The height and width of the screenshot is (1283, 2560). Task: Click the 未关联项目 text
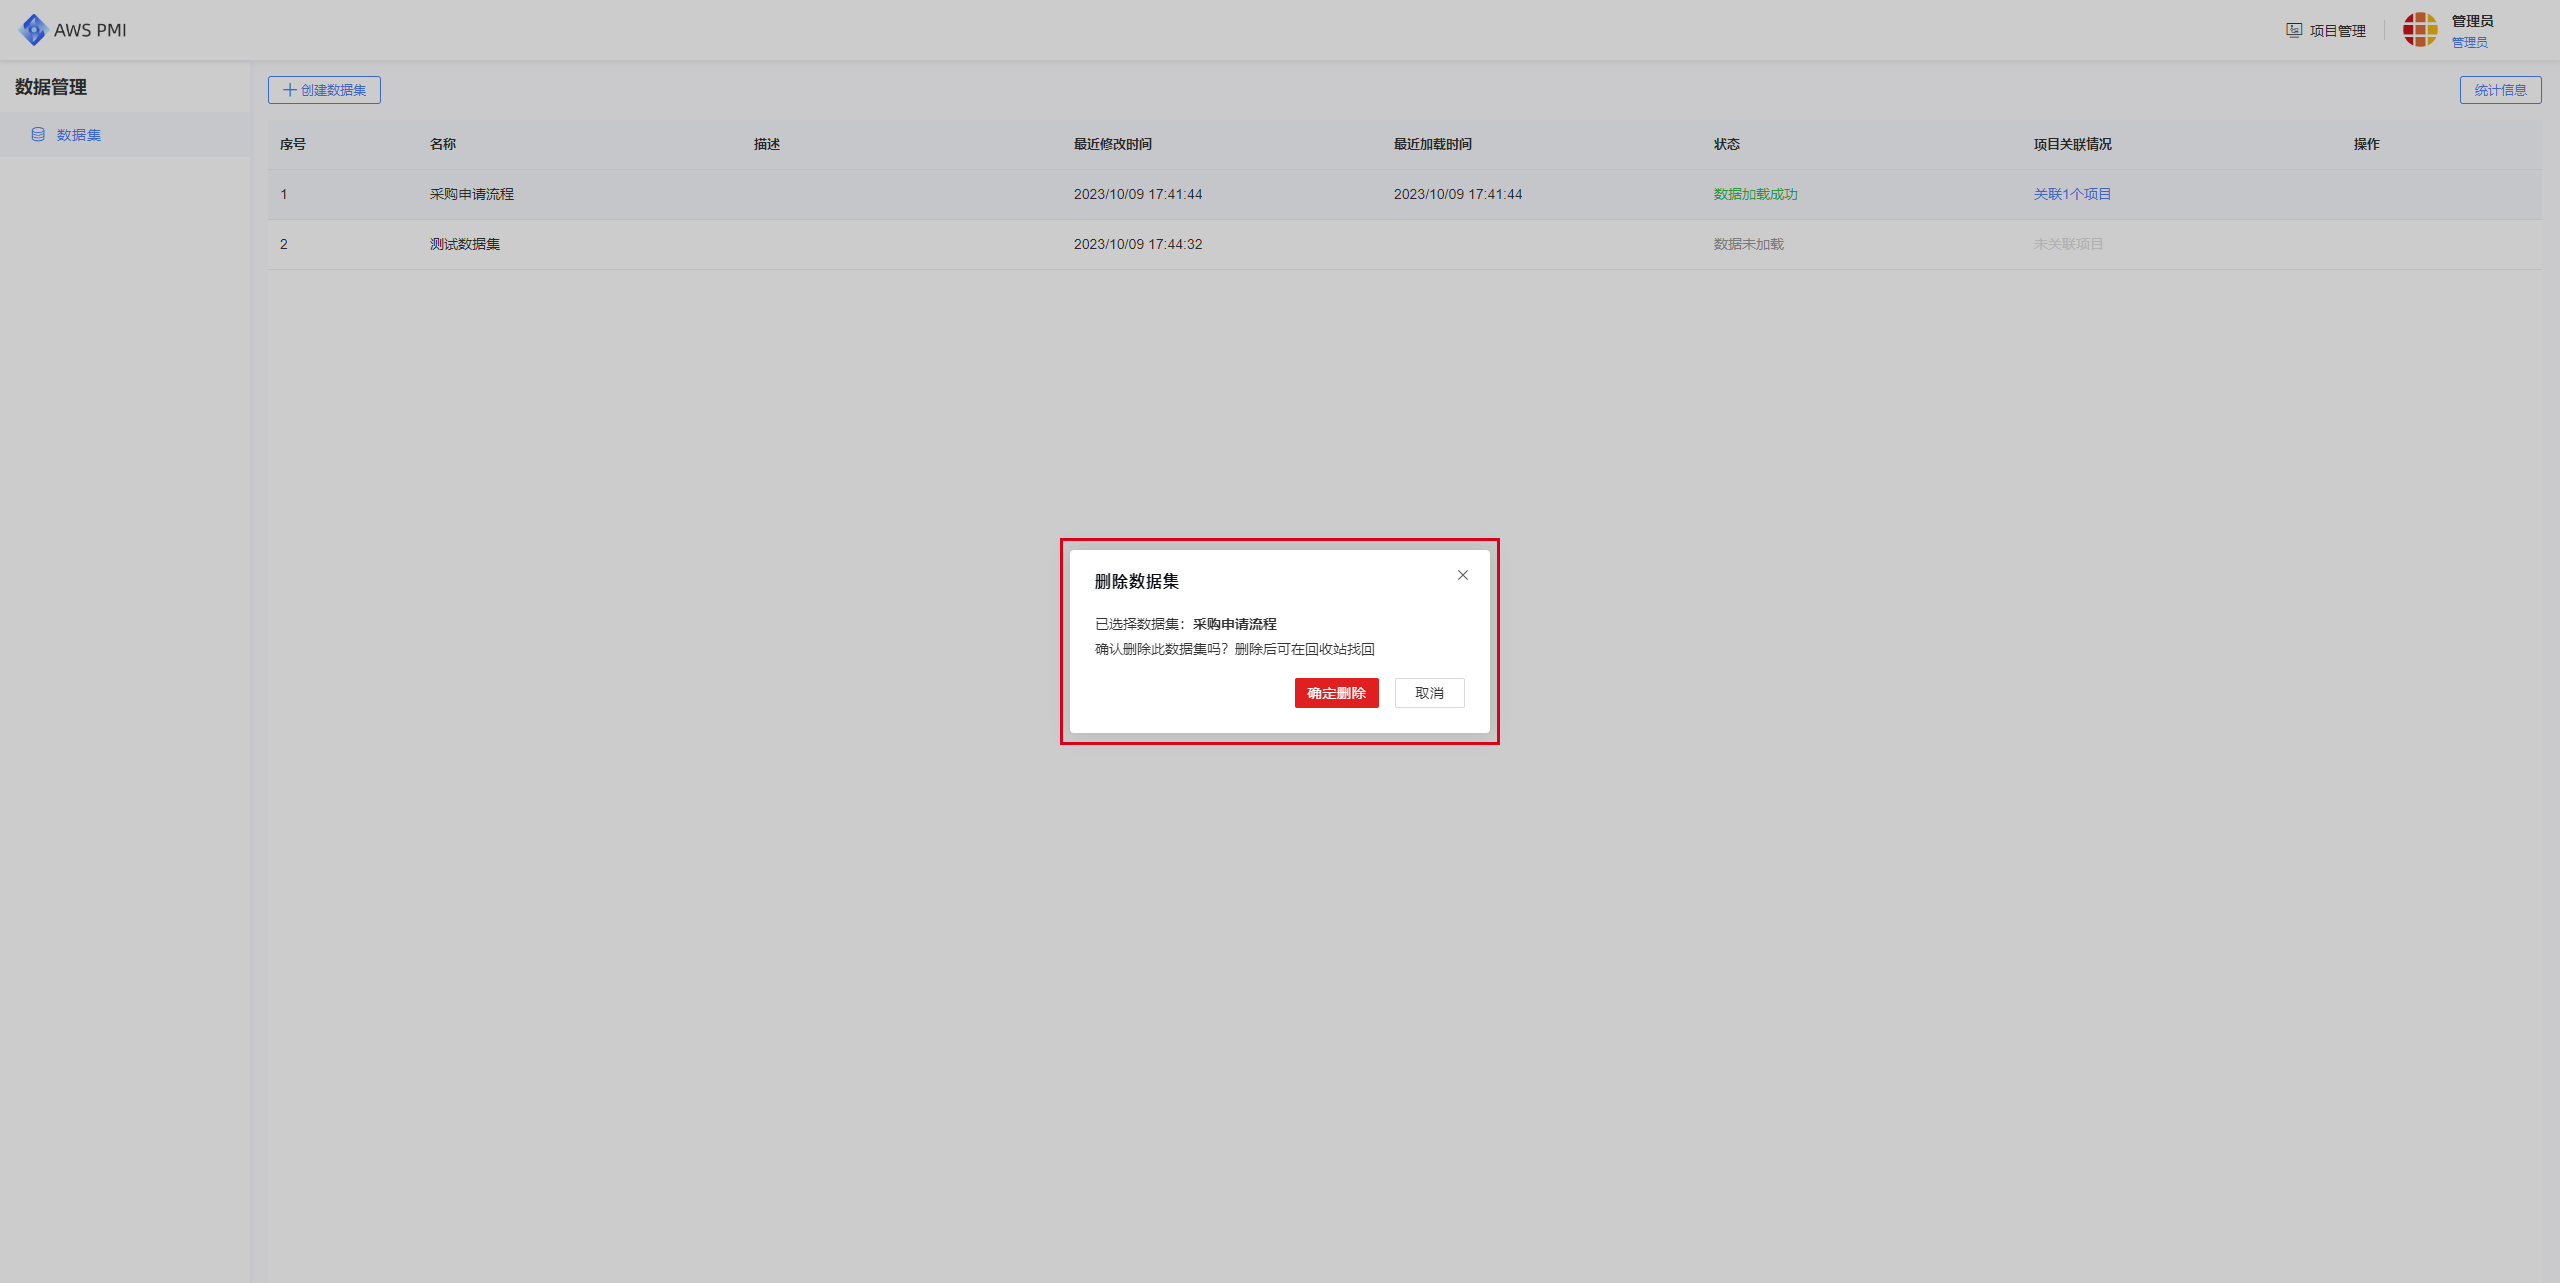tap(2068, 244)
